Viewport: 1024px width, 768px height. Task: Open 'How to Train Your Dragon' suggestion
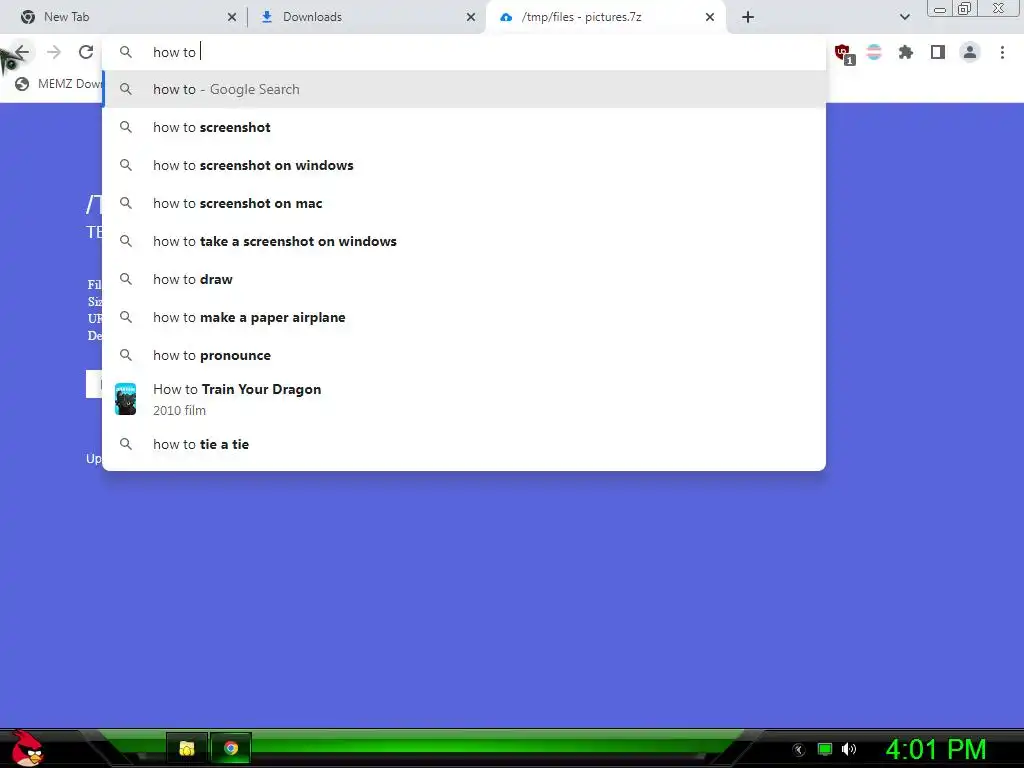[464, 399]
